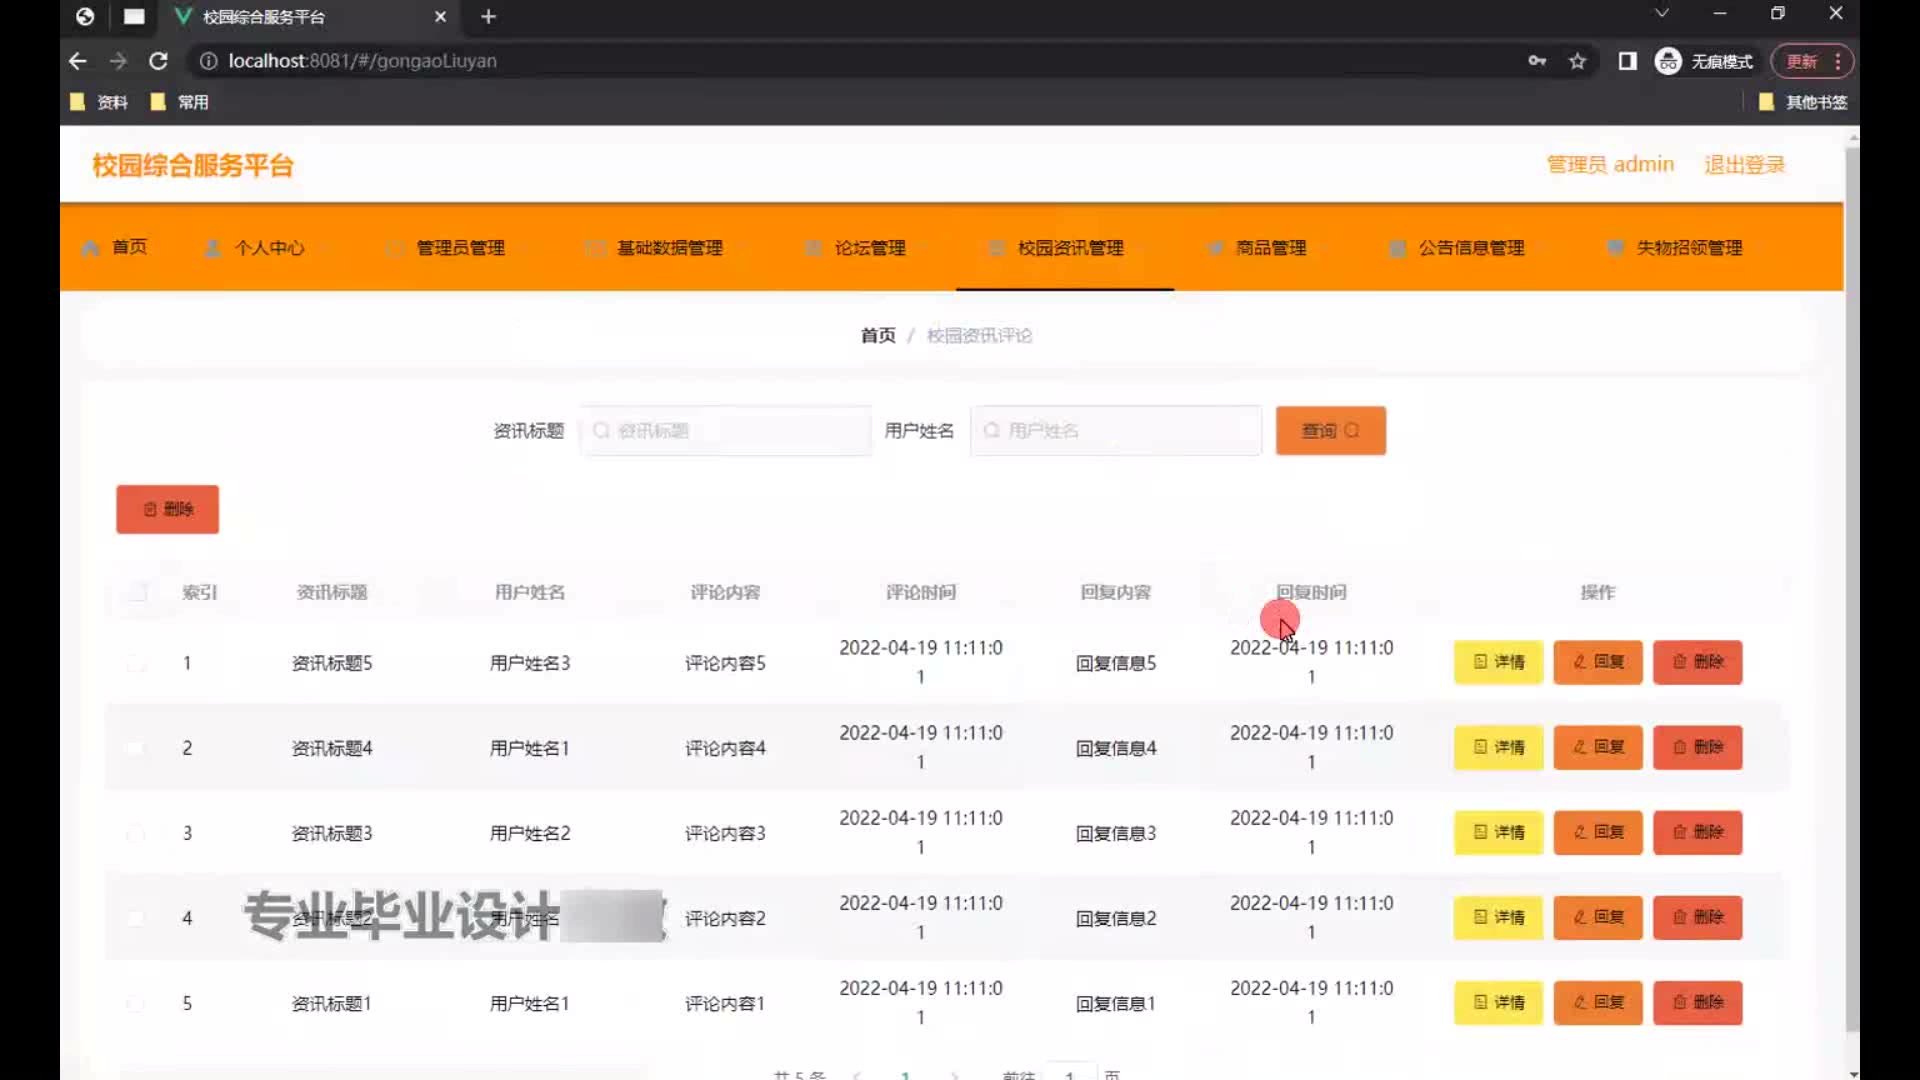Viewport: 1920px width, 1080px height.
Task: Click the orange 查询 search button
Action: 1330,431
